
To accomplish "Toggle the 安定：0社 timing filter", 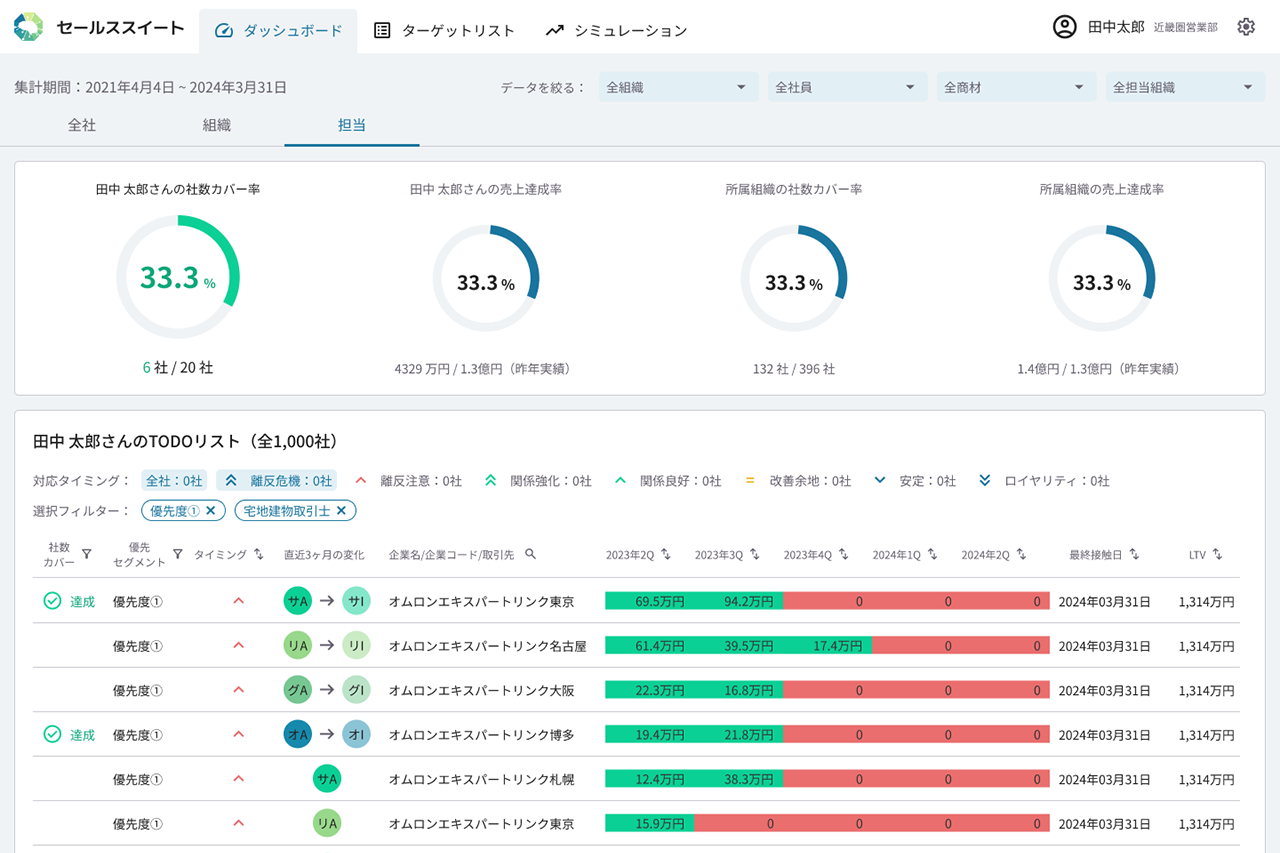I will coord(914,481).
